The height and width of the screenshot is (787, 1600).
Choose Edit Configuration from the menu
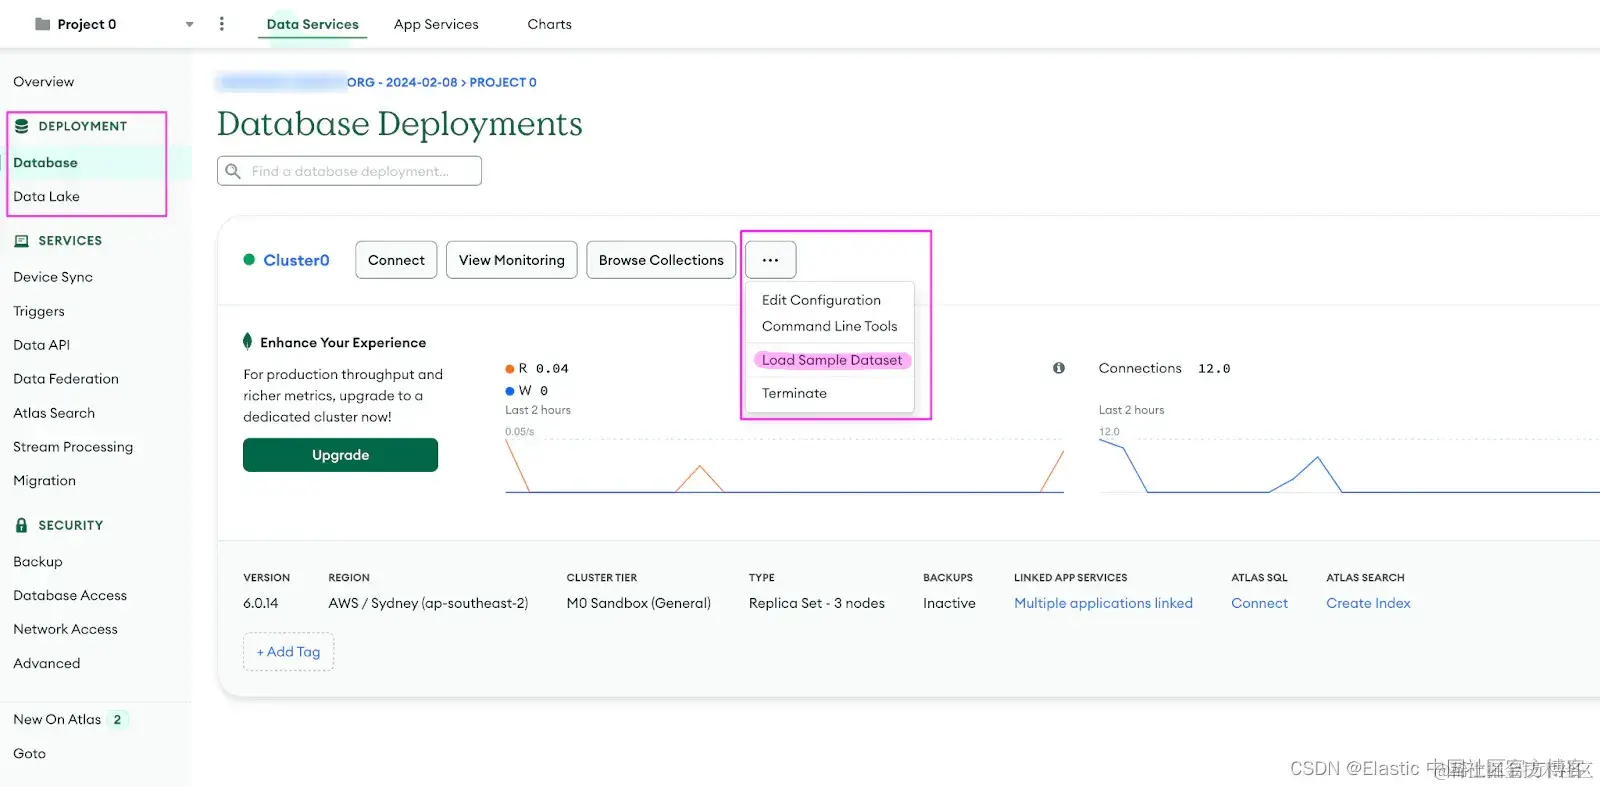click(x=821, y=300)
